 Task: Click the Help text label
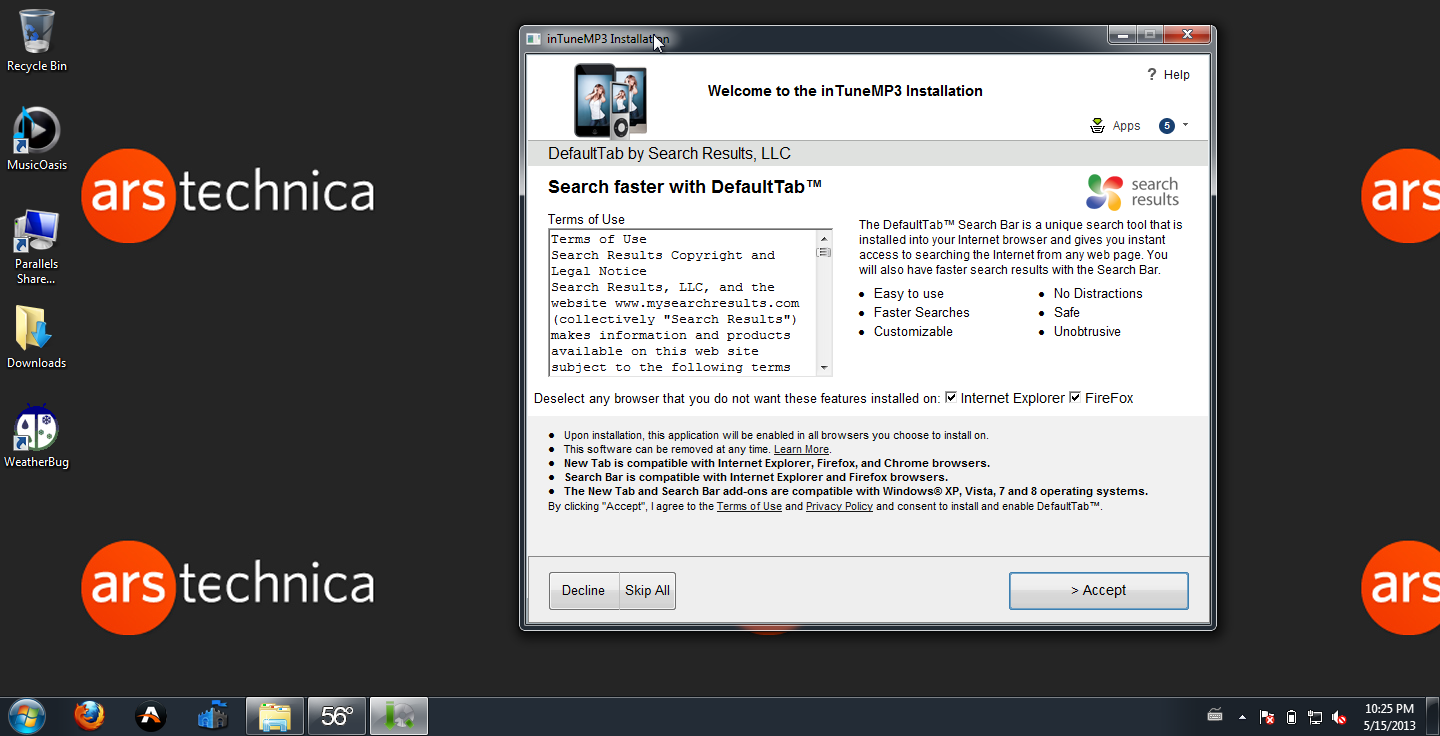pyautogui.click(x=1177, y=74)
